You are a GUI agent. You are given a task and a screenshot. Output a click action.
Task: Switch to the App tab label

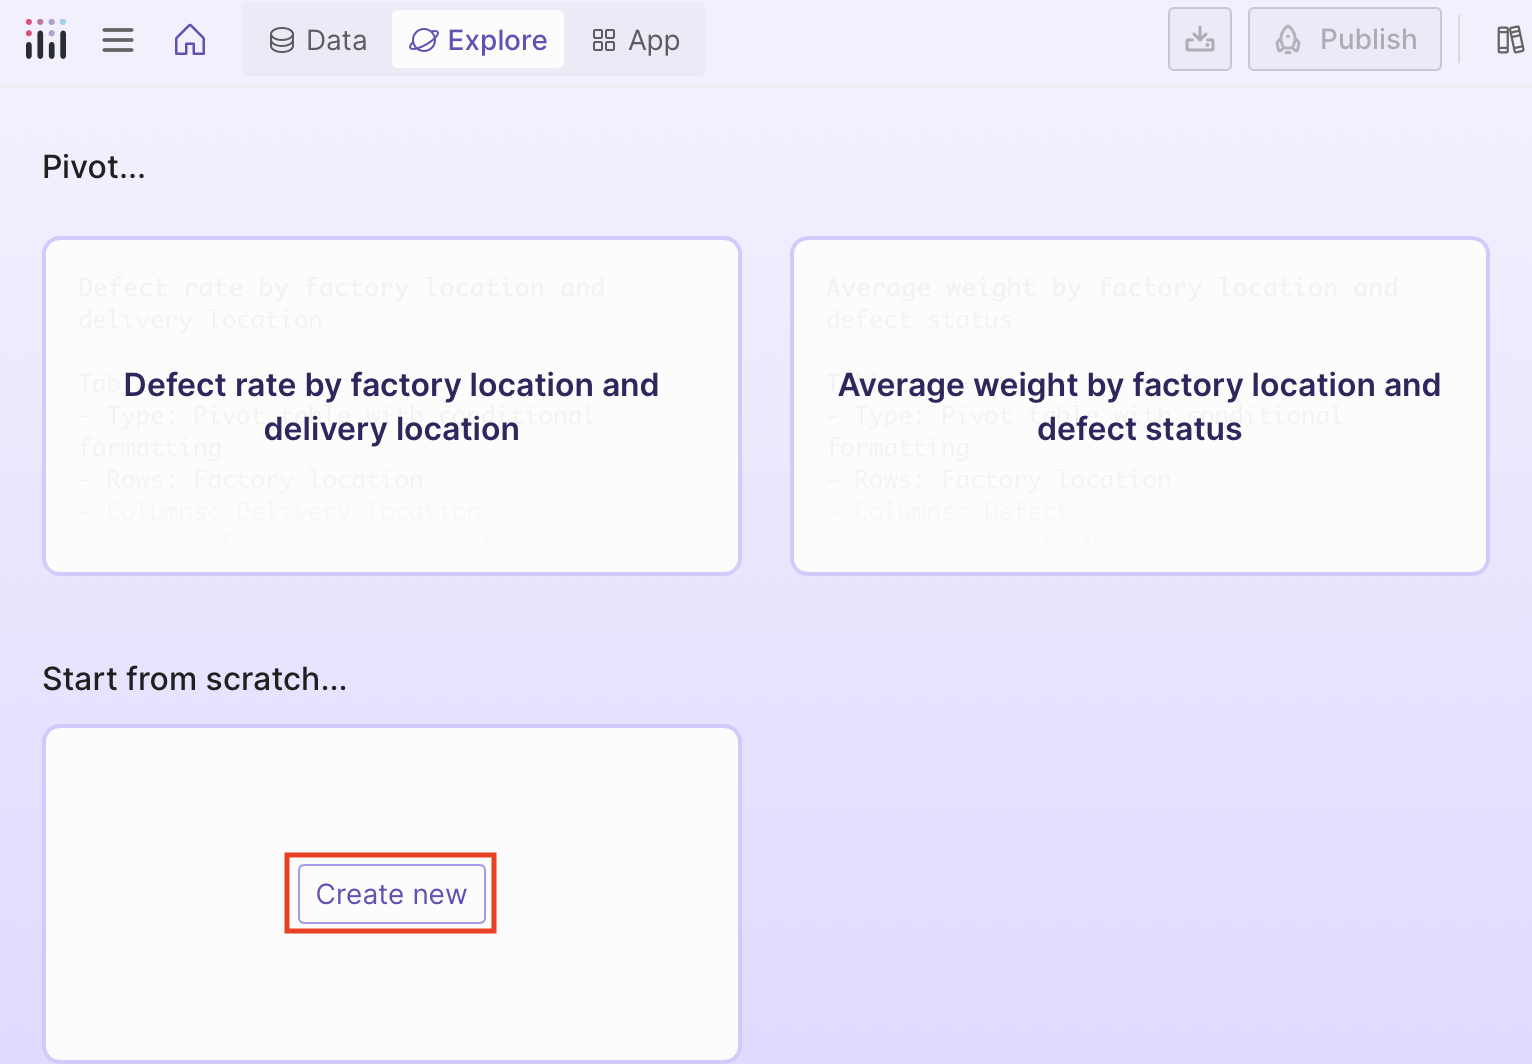tap(654, 40)
